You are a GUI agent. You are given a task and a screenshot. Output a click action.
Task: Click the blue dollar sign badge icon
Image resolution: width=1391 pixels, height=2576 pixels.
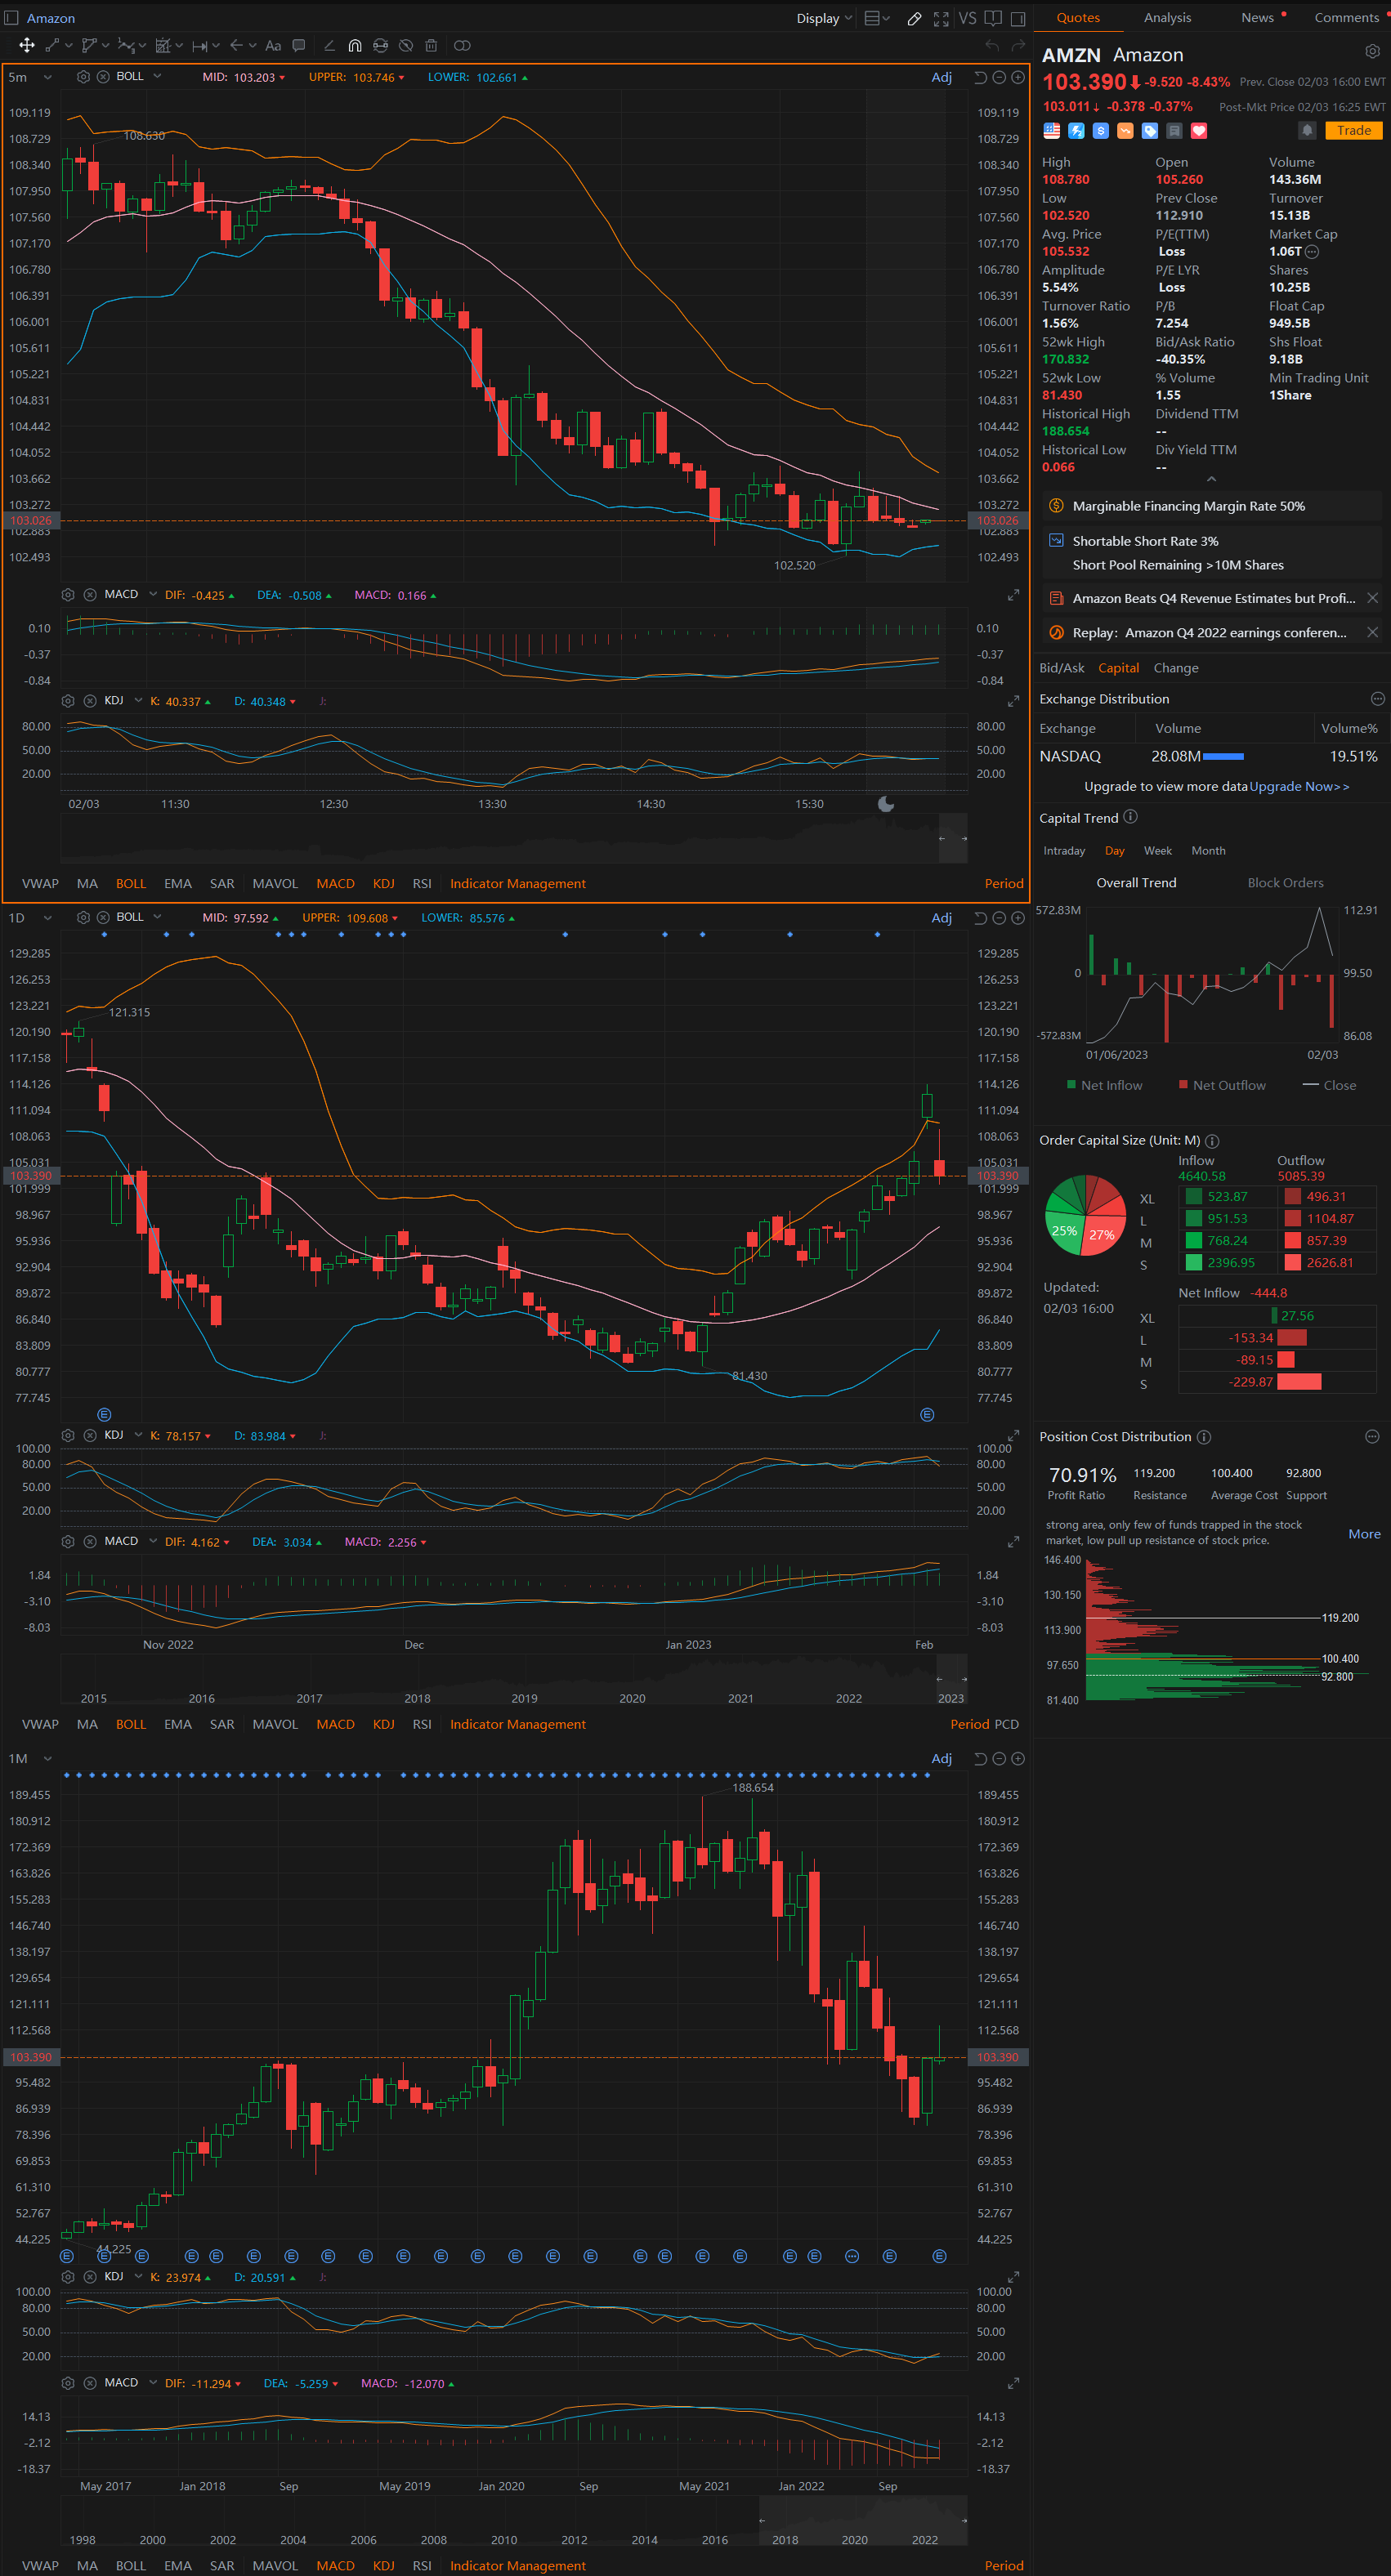pyautogui.click(x=1101, y=131)
